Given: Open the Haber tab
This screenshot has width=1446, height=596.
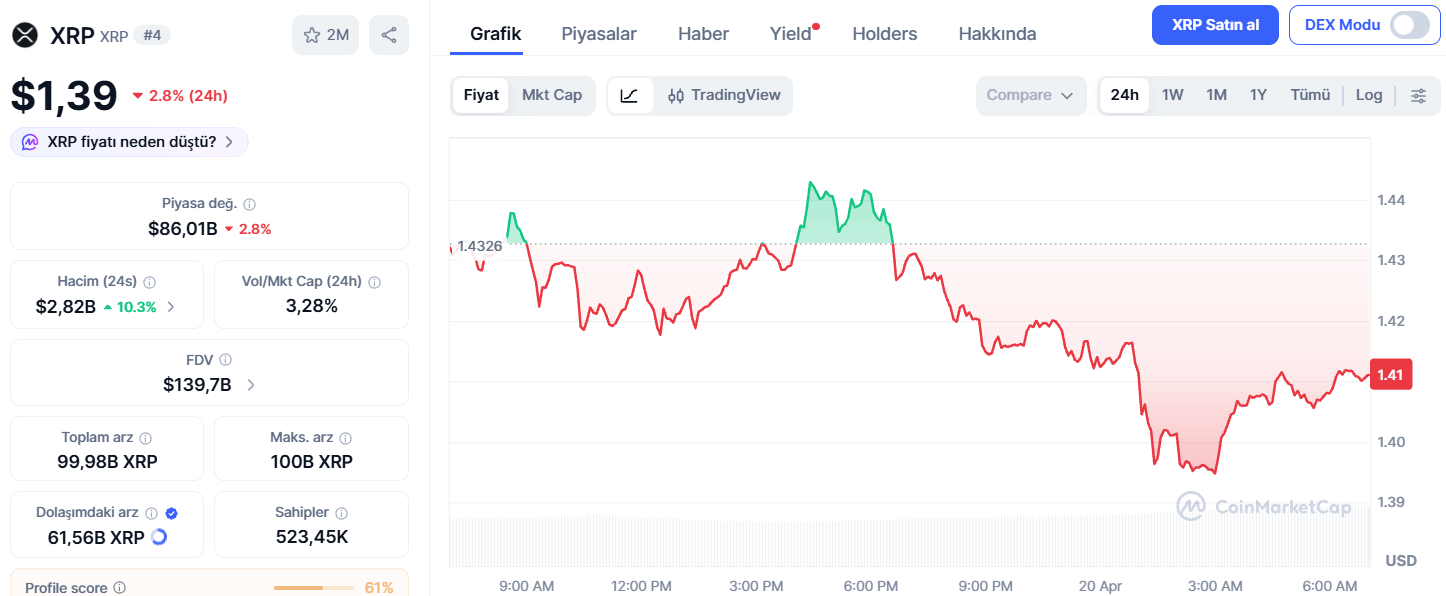Looking at the screenshot, I should point(703,34).
